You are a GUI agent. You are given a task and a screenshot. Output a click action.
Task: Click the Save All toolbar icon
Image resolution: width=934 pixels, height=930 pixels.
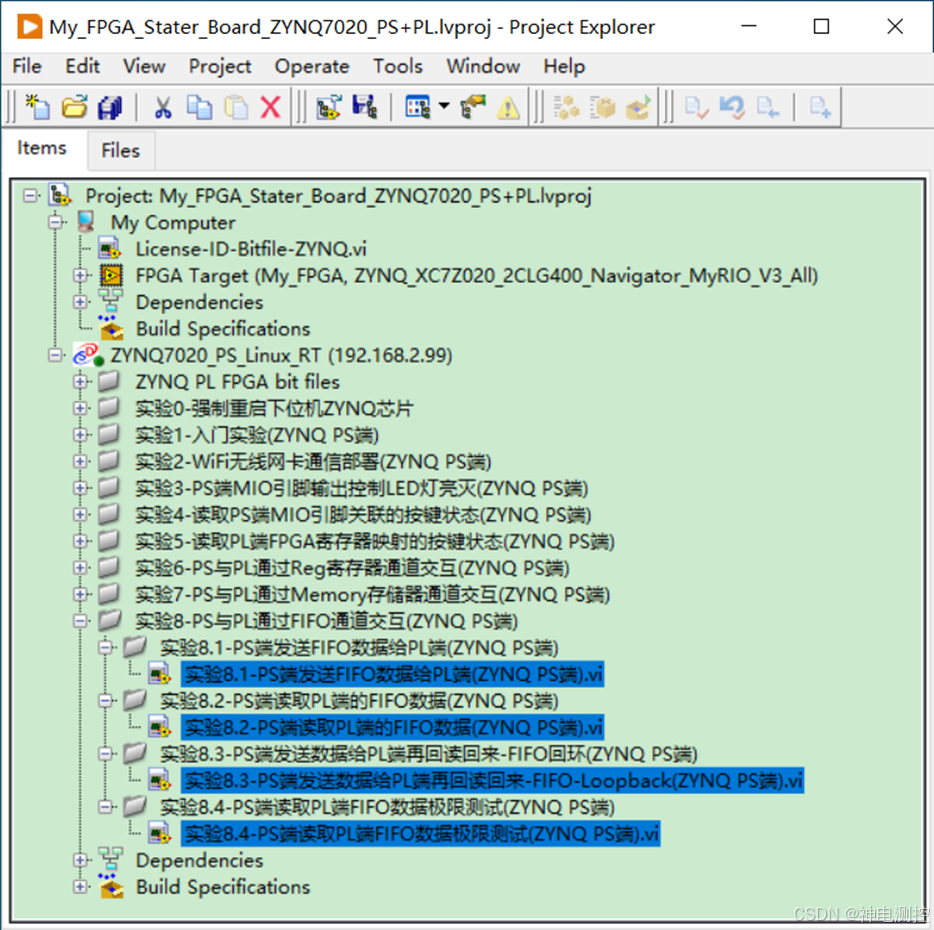click(x=110, y=108)
